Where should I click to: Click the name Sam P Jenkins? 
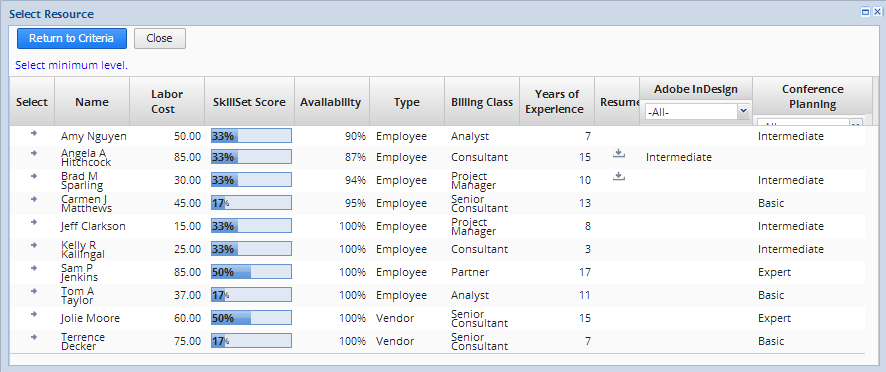coord(79,272)
